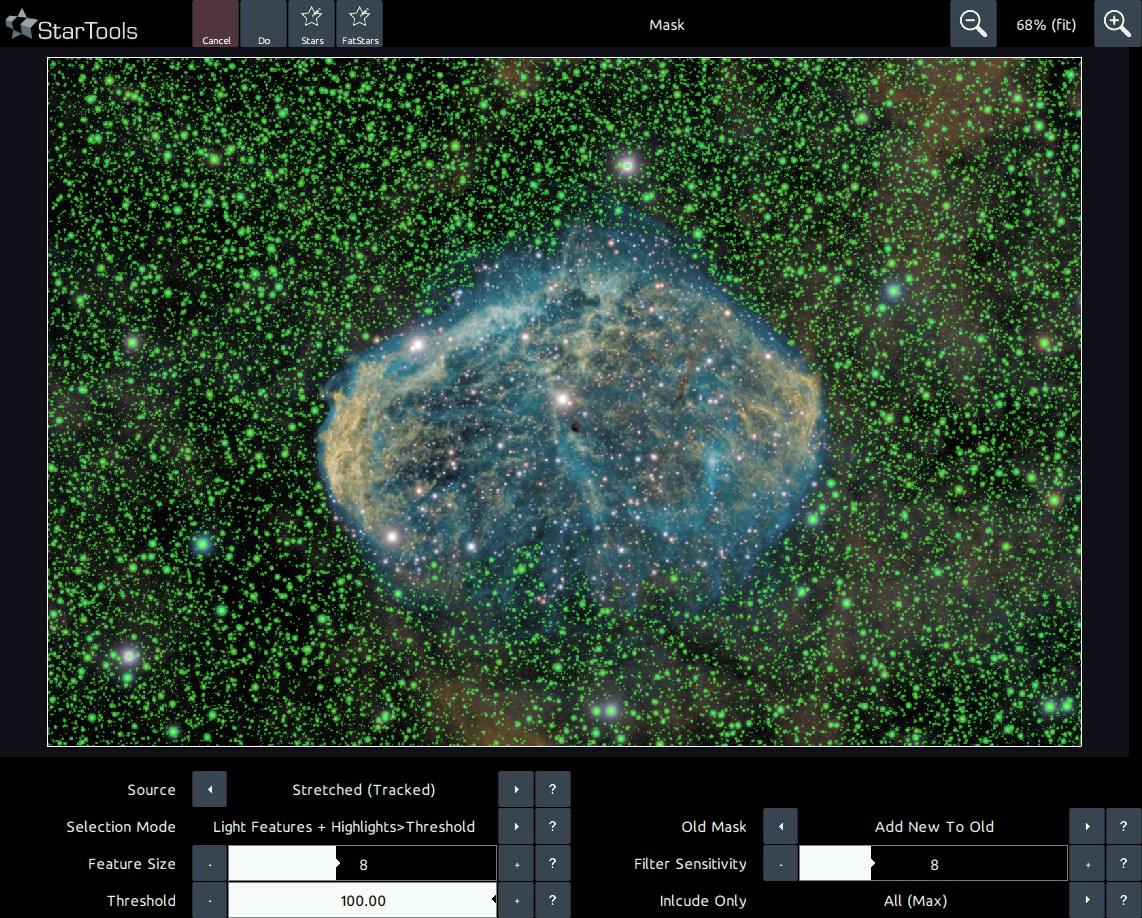The width and height of the screenshot is (1142, 918).
Task: Increase Filter Sensitivity with plus button
Action: pos(1087,863)
